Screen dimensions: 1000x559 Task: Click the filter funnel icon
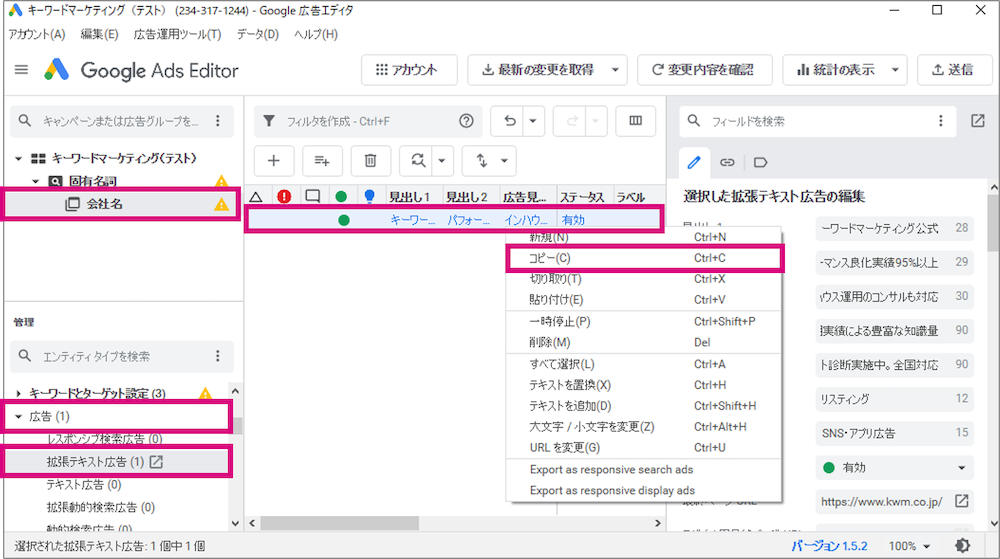click(x=269, y=121)
